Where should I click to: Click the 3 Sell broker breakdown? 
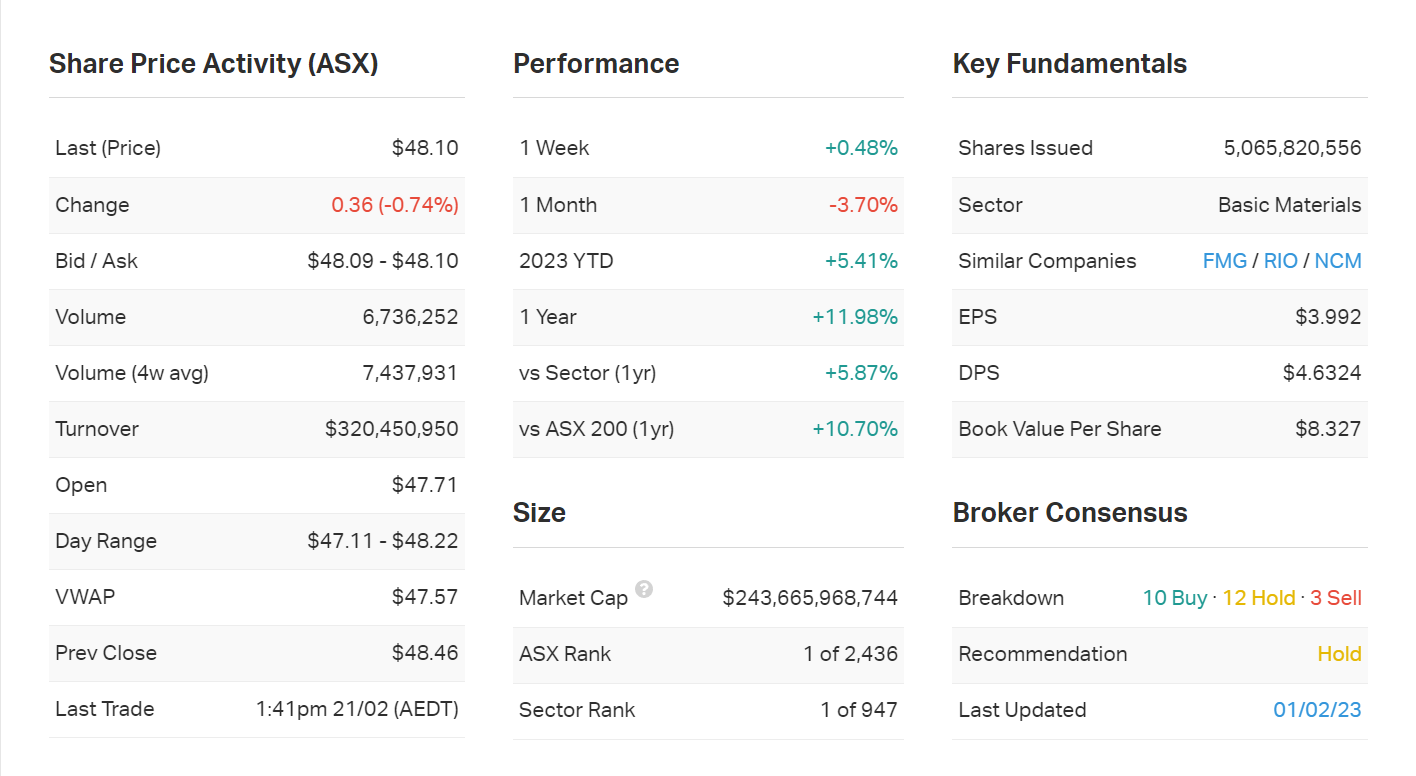tap(1335, 598)
